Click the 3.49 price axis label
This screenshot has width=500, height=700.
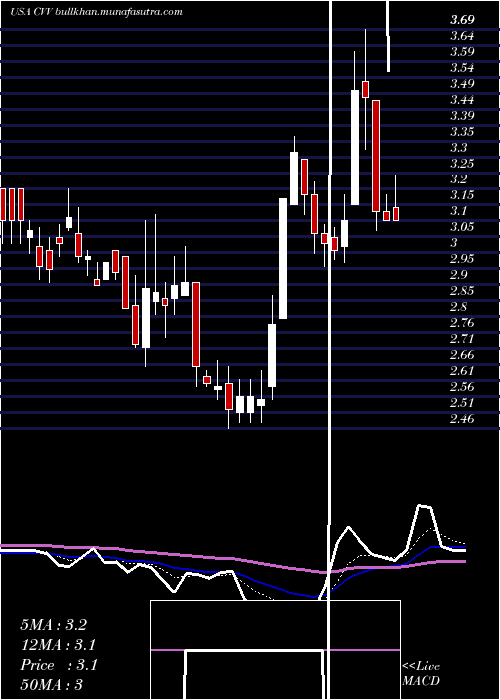462,84
